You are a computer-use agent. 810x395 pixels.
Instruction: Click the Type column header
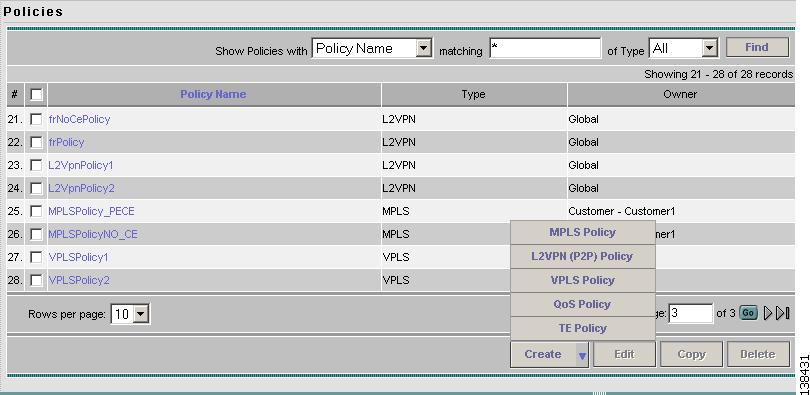pyautogui.click(x=474, y=94)
